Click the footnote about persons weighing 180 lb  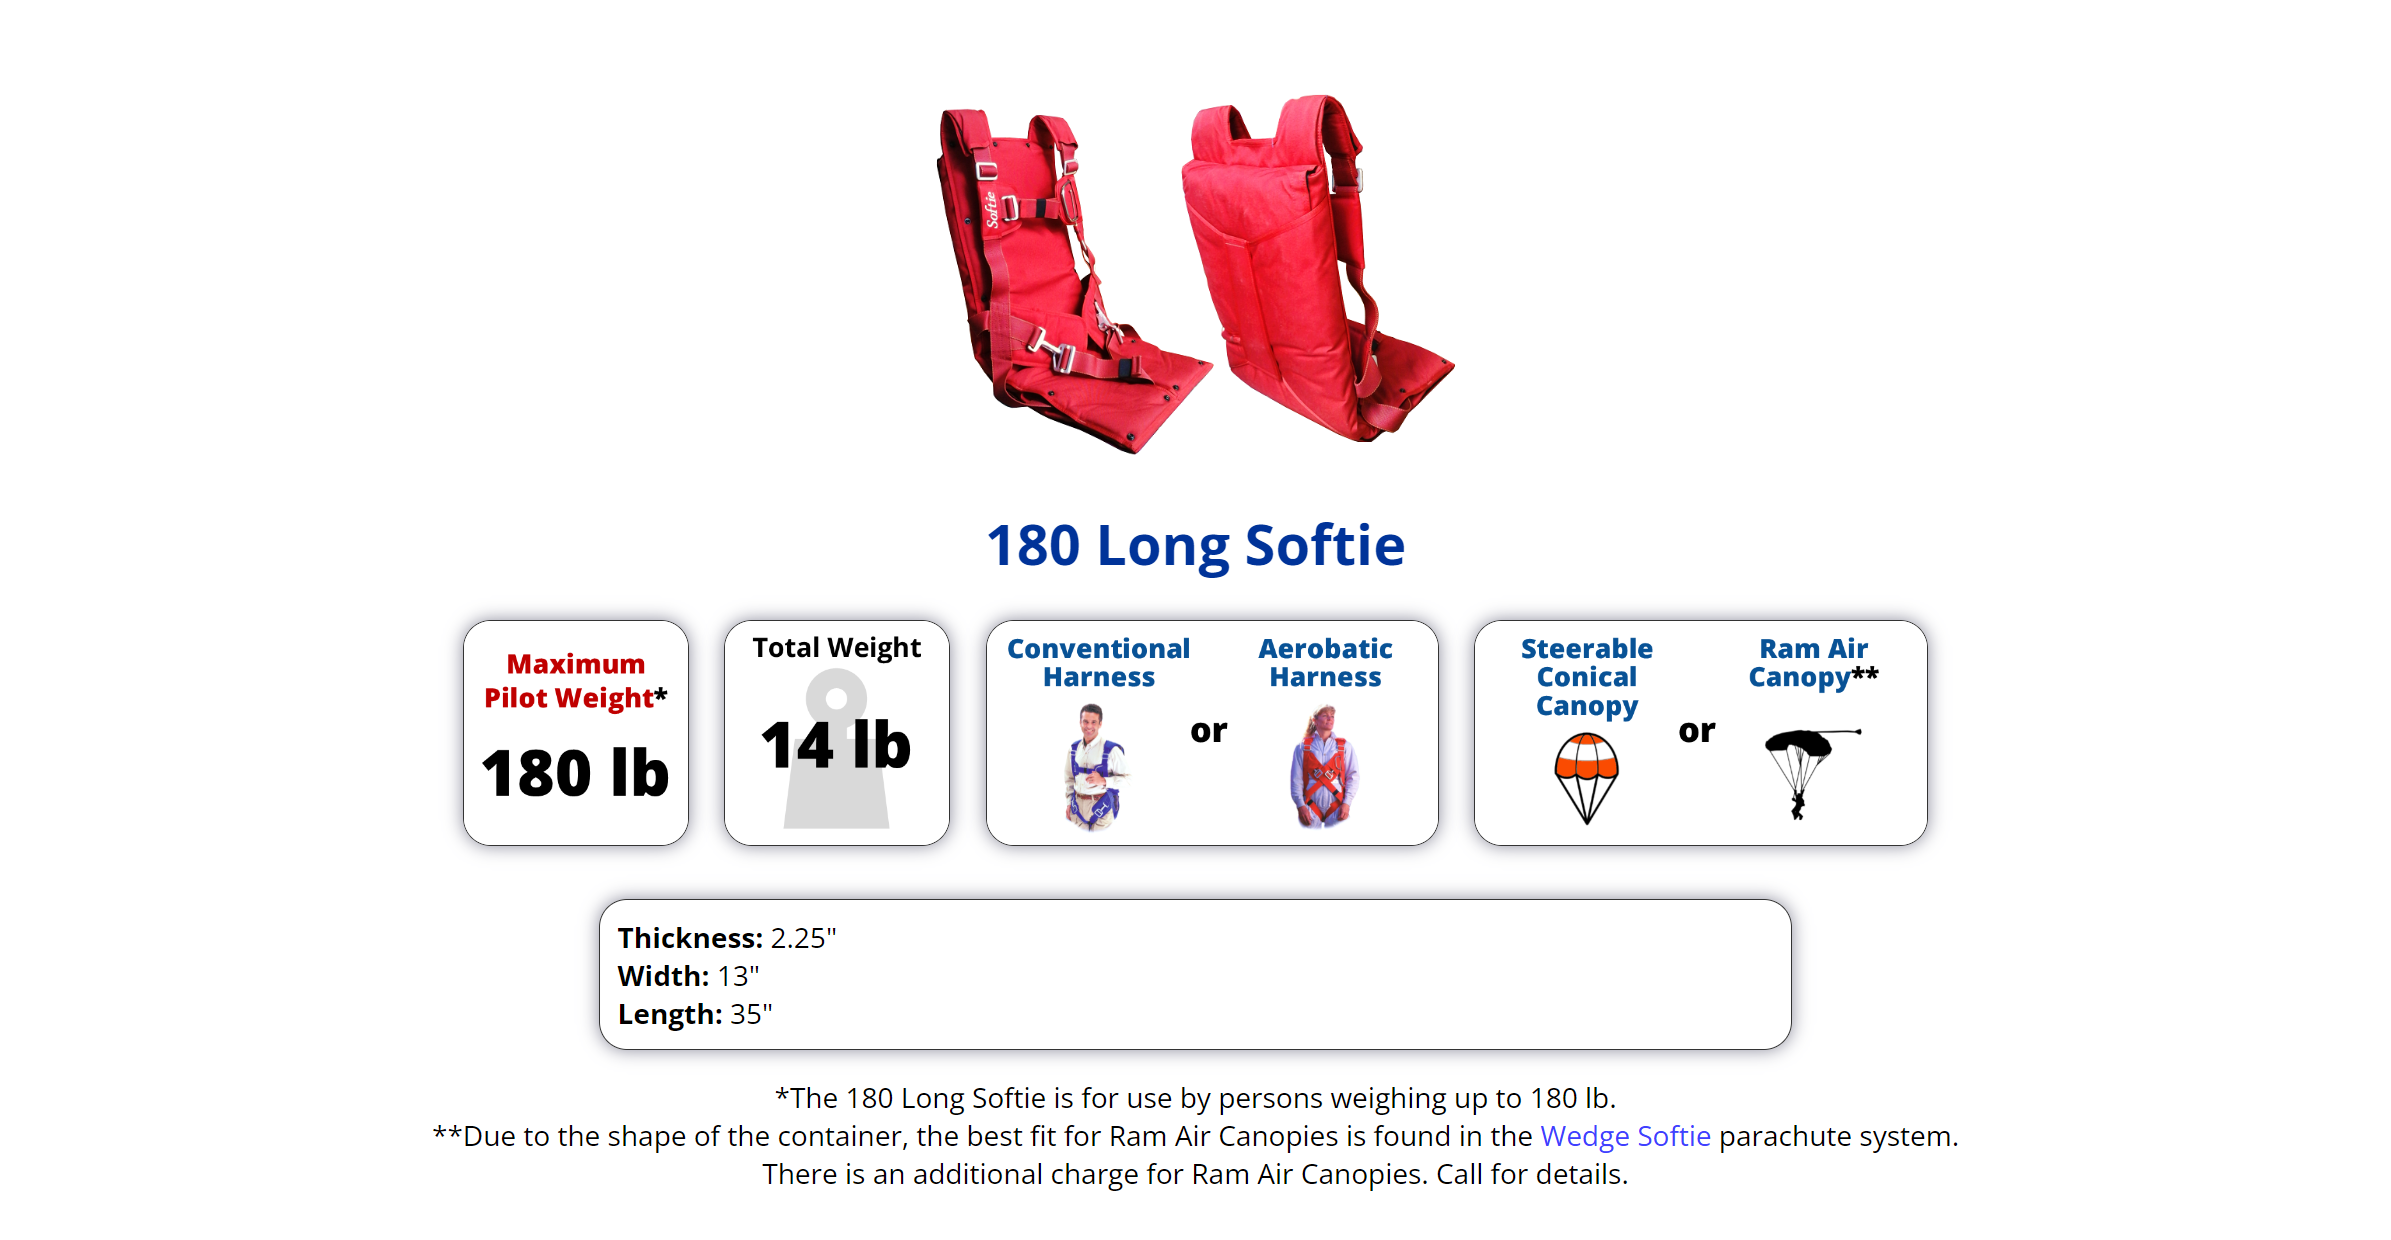(x=1195, y=1098)
